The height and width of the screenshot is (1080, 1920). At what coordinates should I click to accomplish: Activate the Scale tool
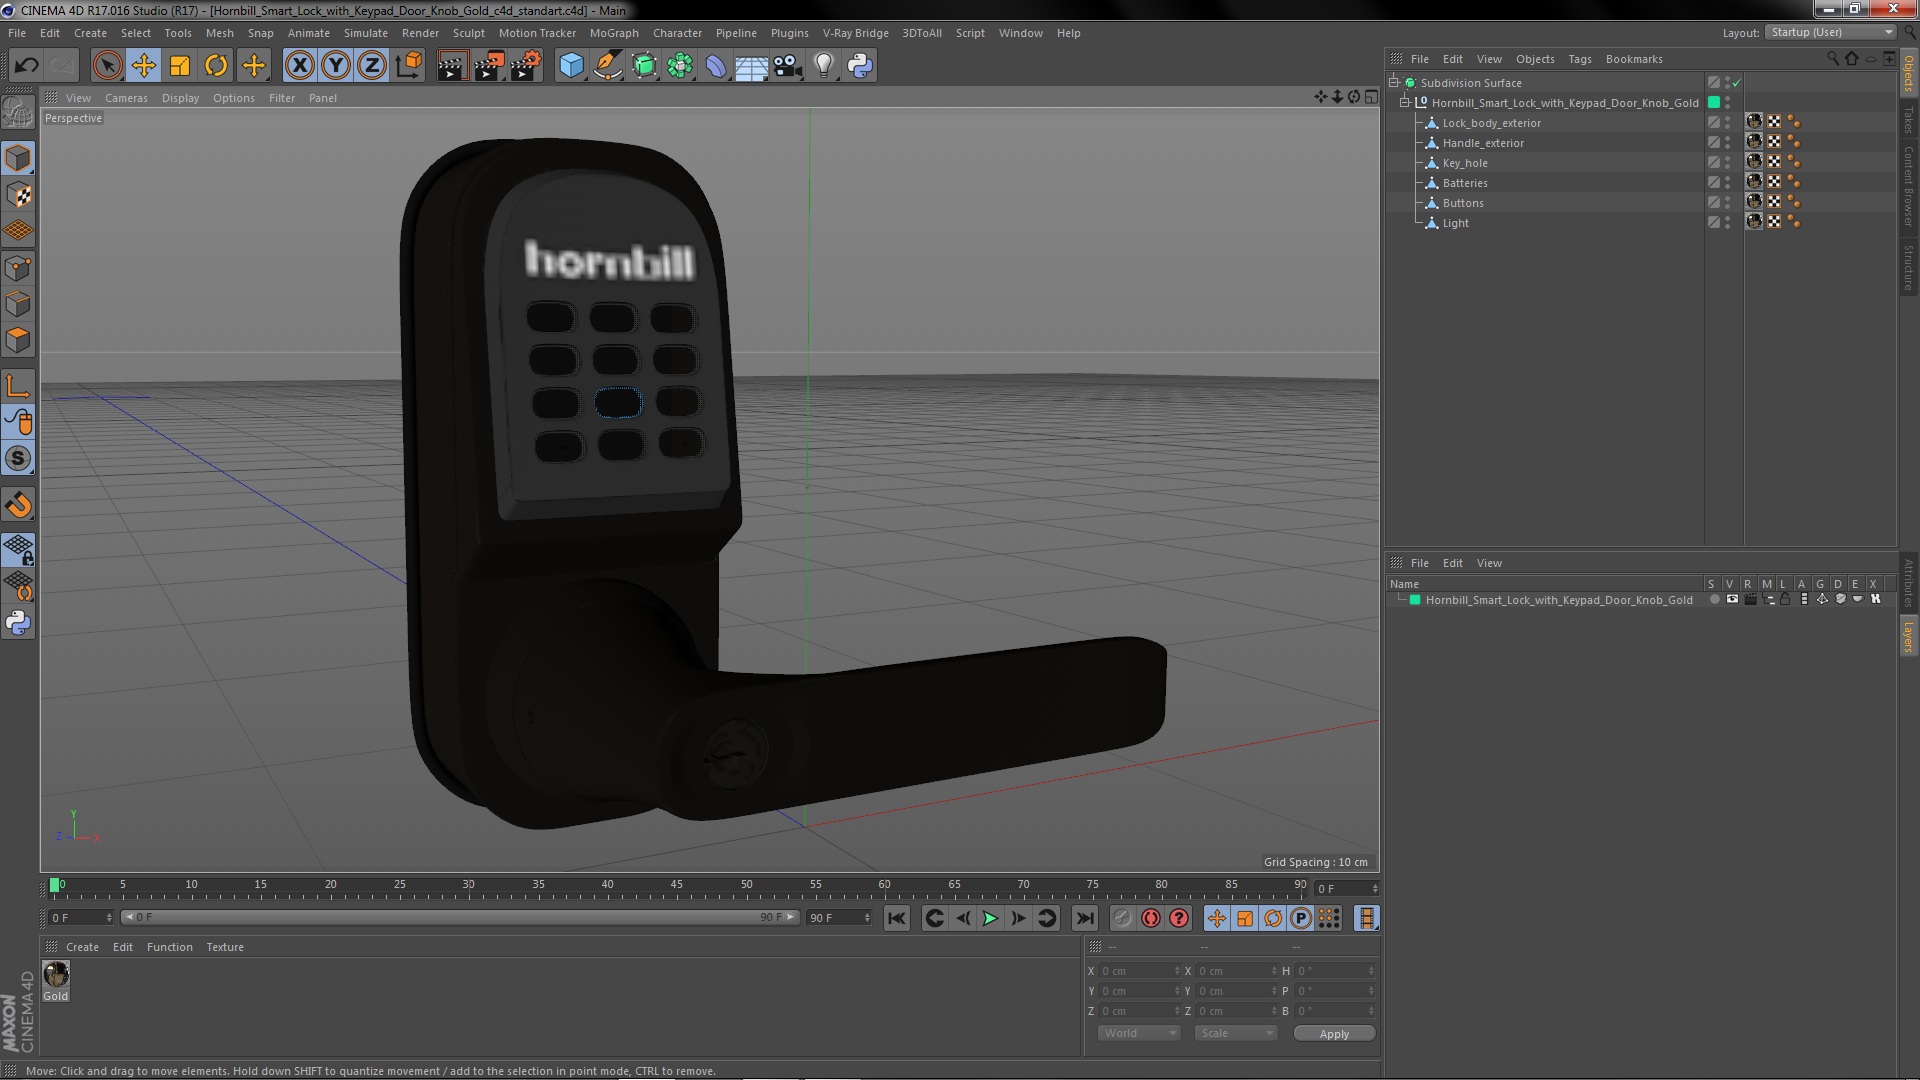pyautogui.click(x=180, y=66)
